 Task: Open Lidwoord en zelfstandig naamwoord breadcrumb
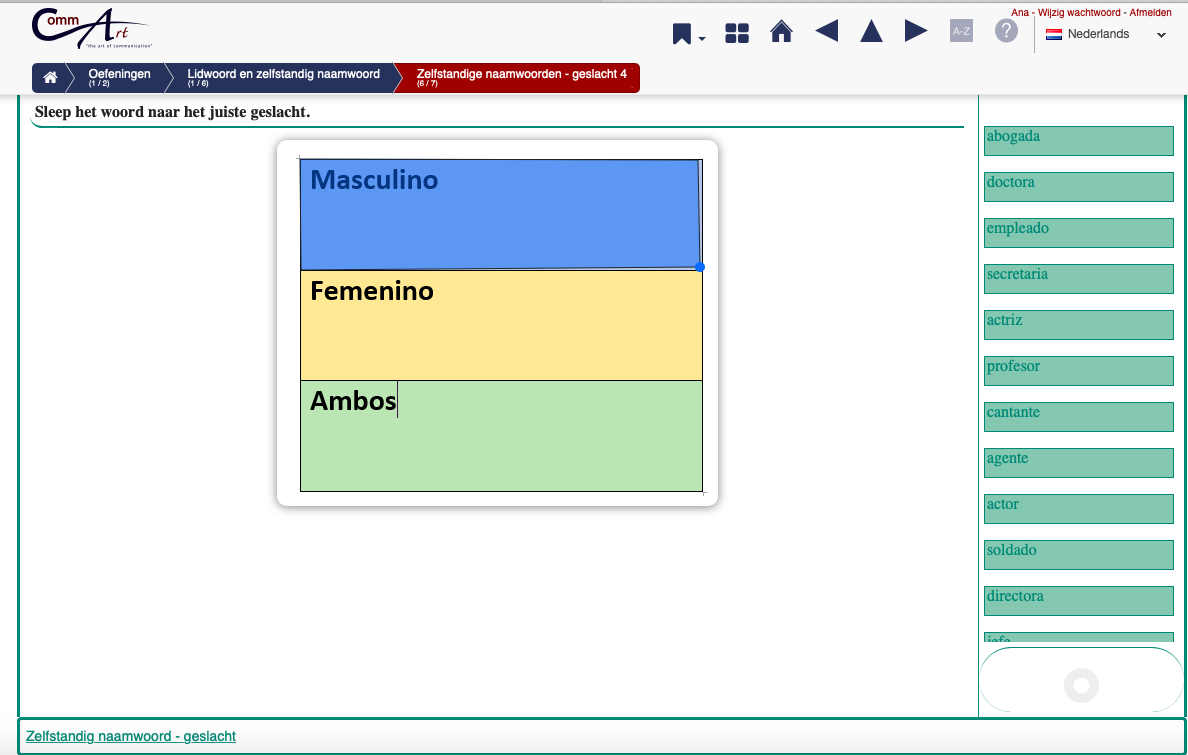(283, 77)
